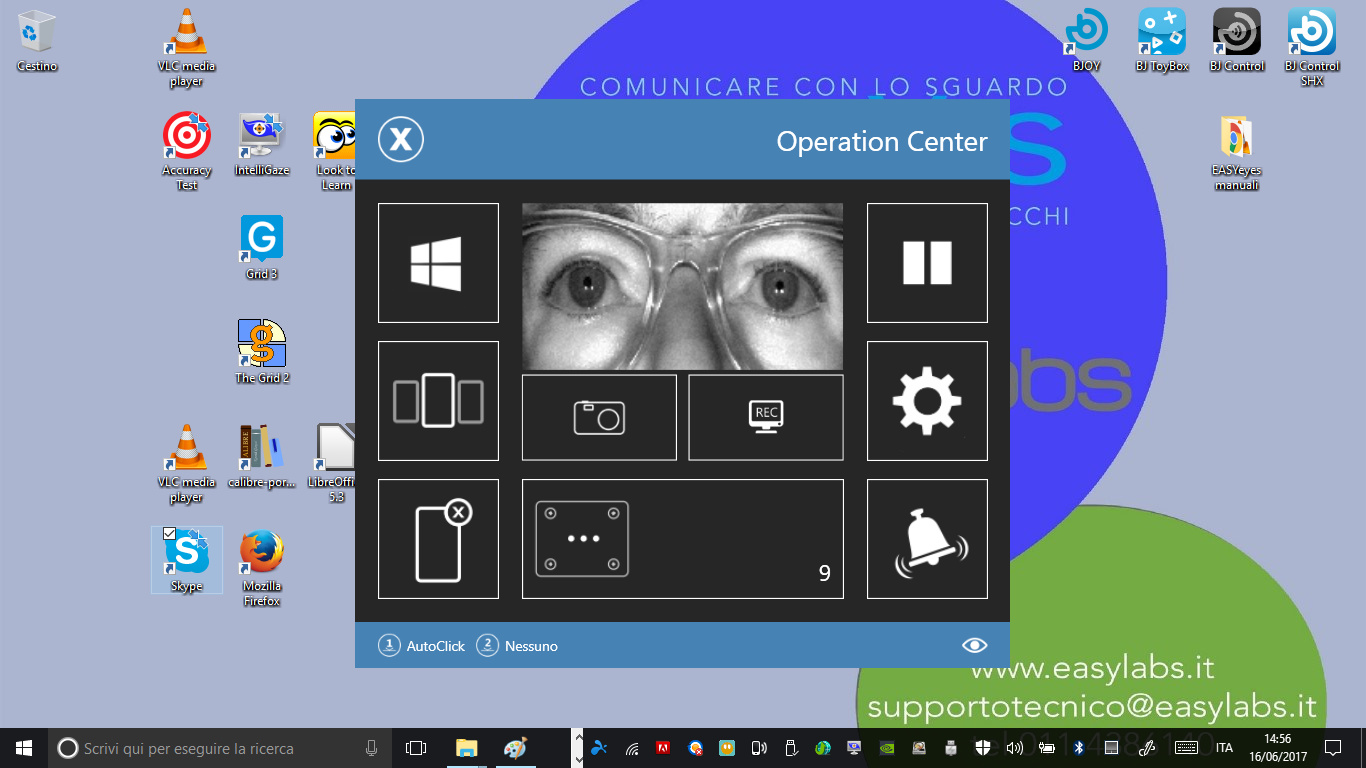This screenshot has height=768, width=1366.
Task: Select the LibreOffice 5.3 desktop icon
Action: click(335, 463)
